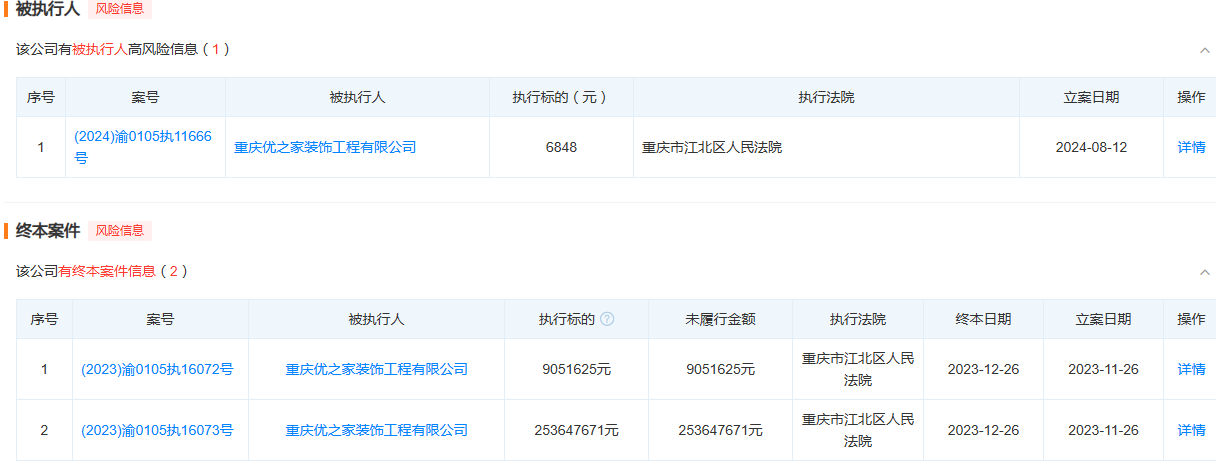
Task: Click 终本日期 2023-12-26 in row 1
Action: 983,369
